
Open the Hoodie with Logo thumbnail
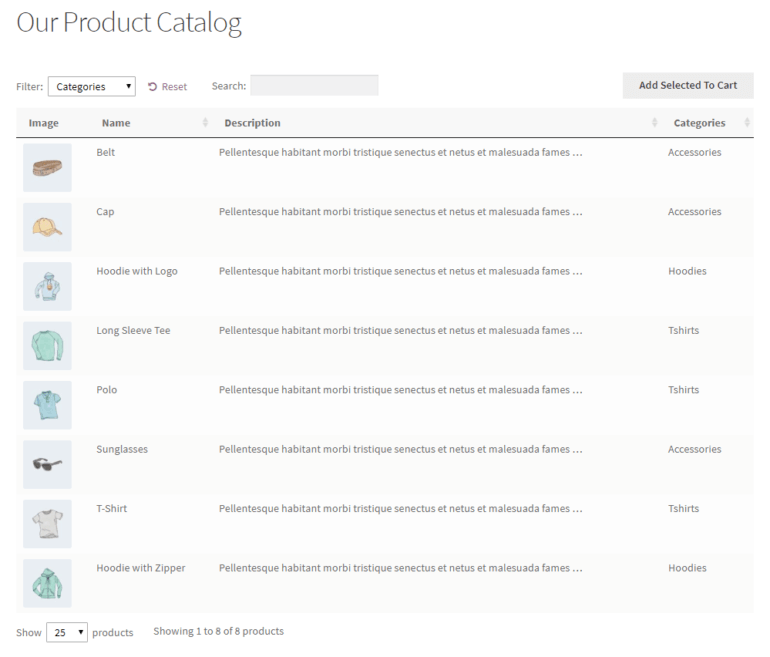(x=47, y=286)
